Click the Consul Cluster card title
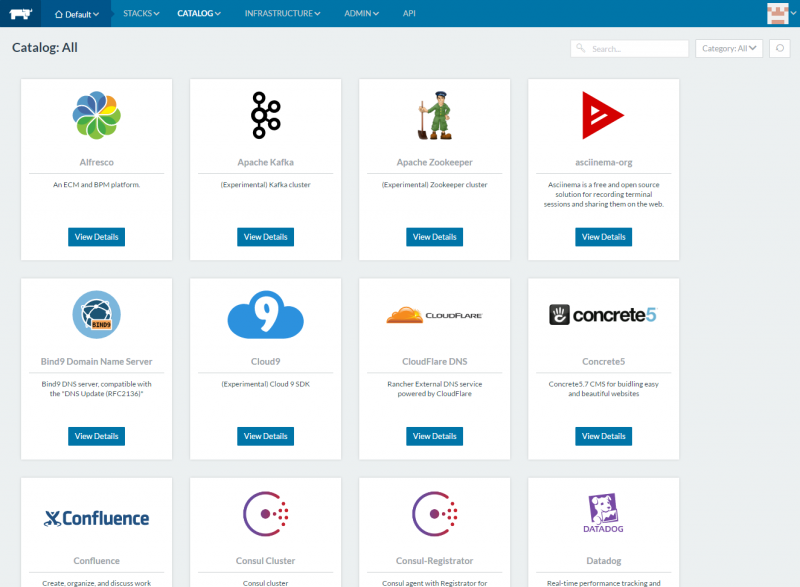This screenshot has height=587, width=800. [265, 561]
